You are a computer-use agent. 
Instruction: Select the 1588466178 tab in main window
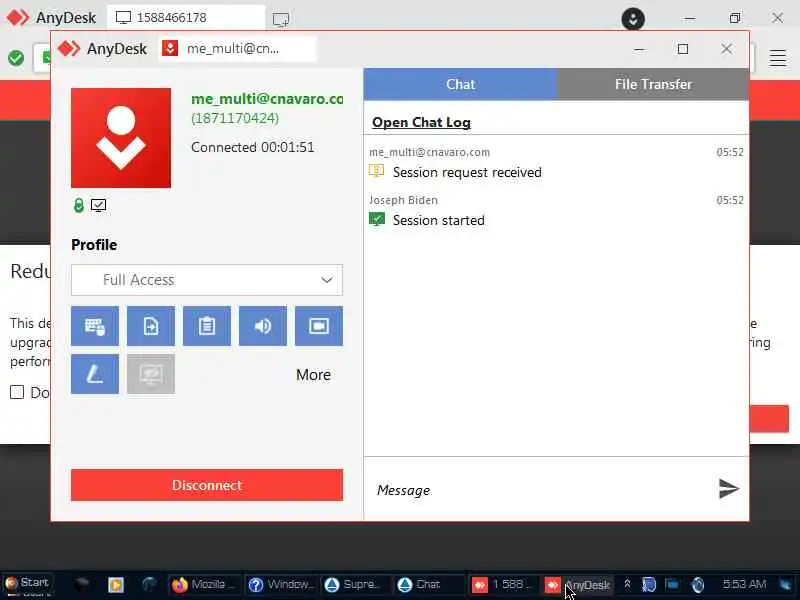[x=186, y=18]
